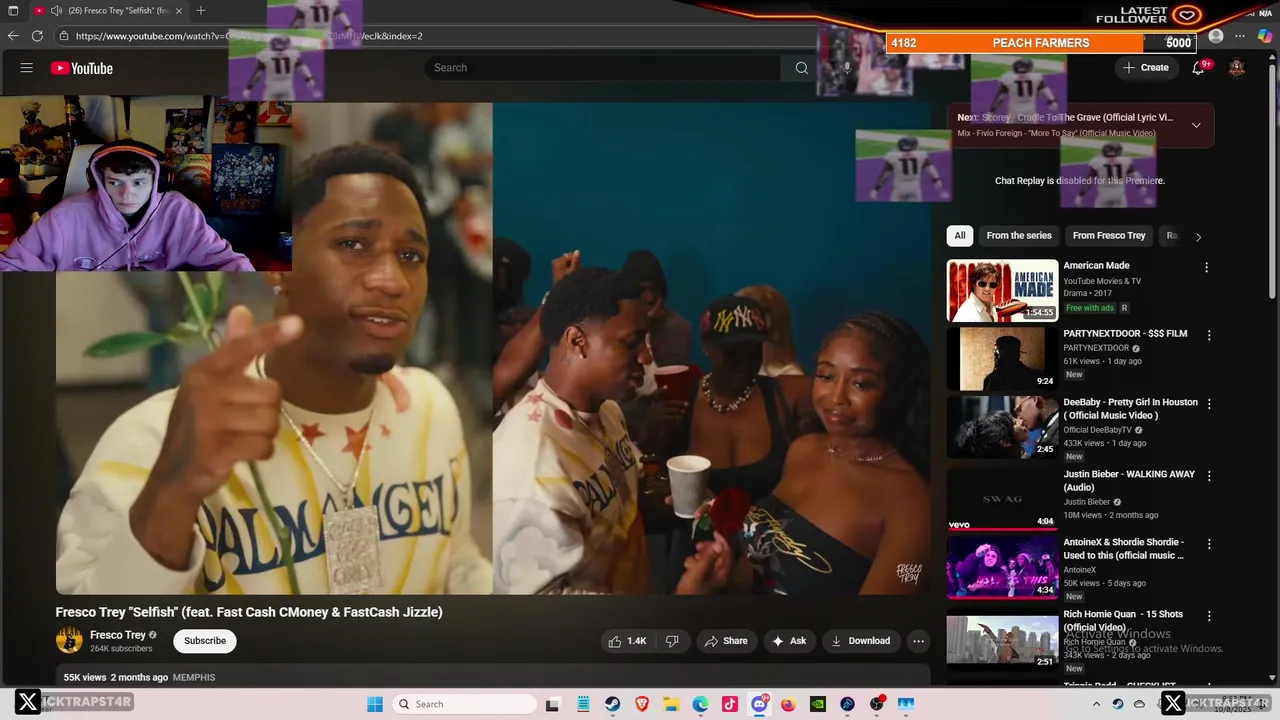
Task: Go to the YouTube home logo
Action: click(82, 68)
